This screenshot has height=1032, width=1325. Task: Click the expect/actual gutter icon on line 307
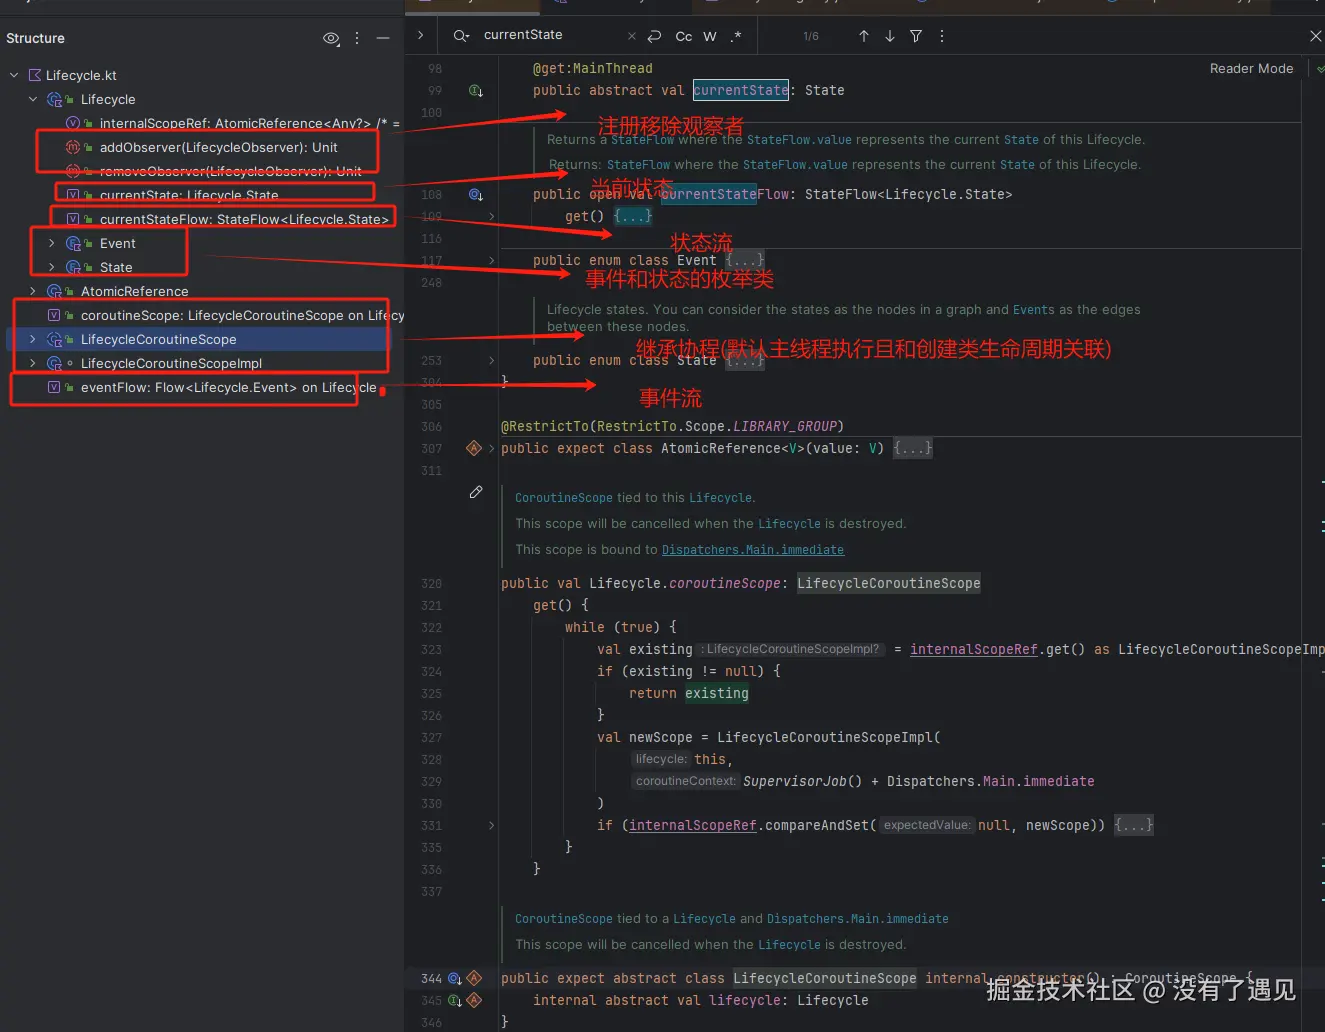point(474,448)
